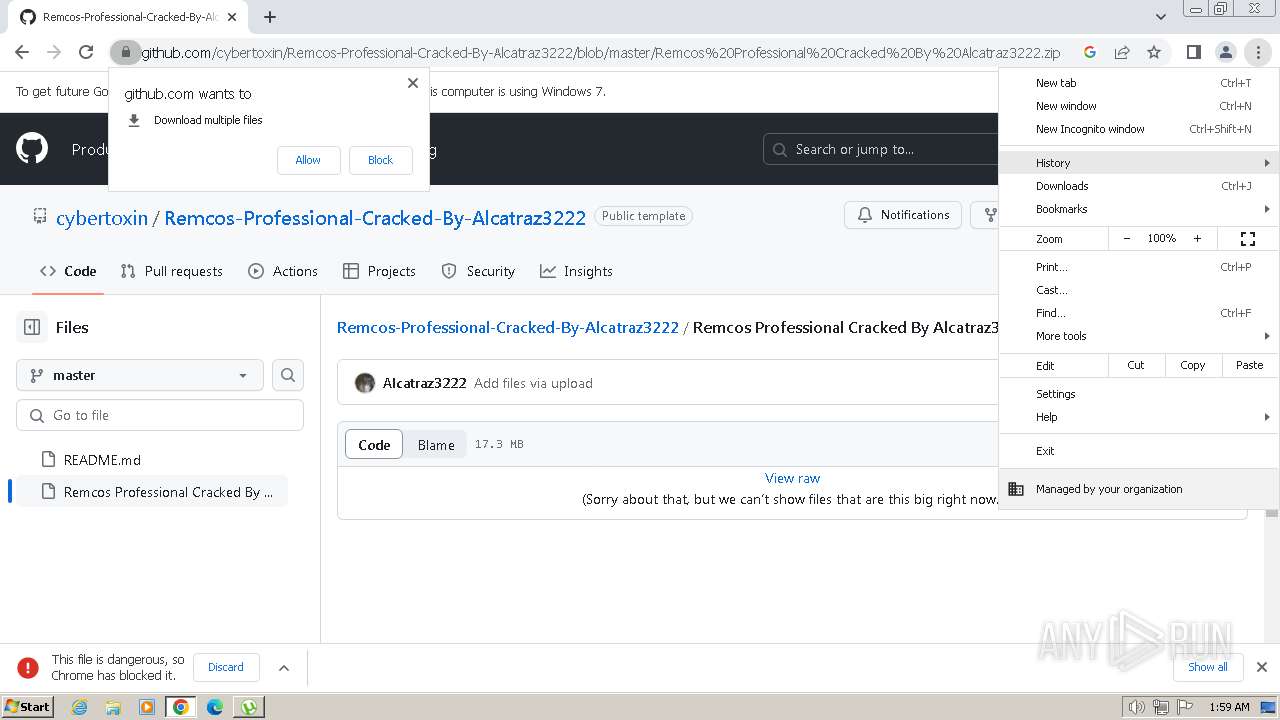Image resolution: width=1280 pixels, height=720 pixels.
Task: Click the GitHub Octocat logo
Action: [32, 149]
